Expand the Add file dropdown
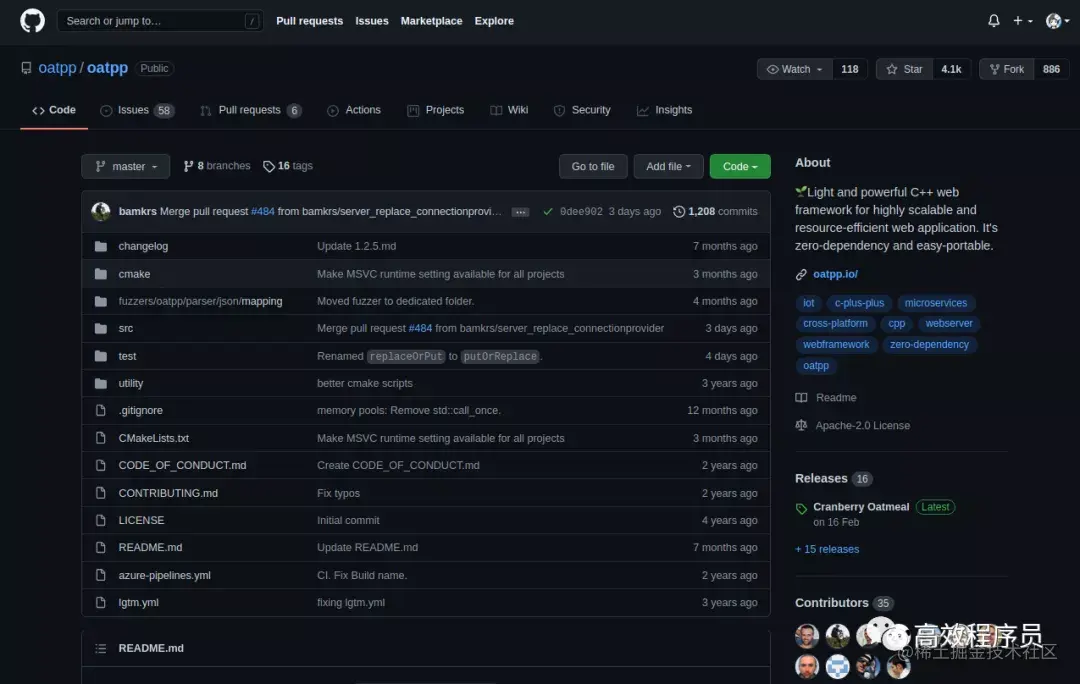 tap(668, 166)
